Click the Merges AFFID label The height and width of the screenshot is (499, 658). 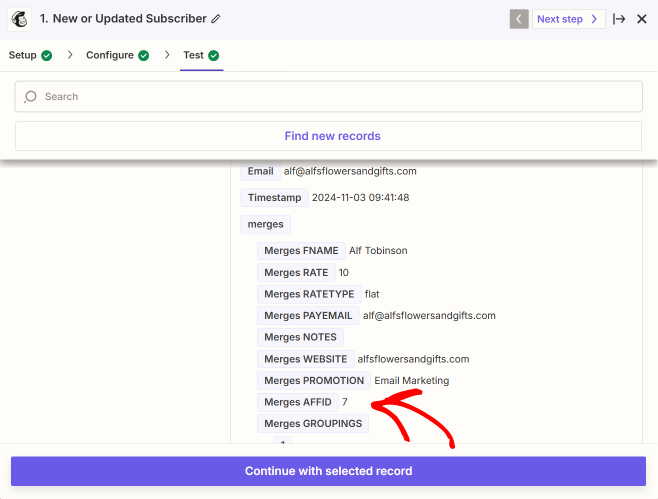tap(298, 402)
